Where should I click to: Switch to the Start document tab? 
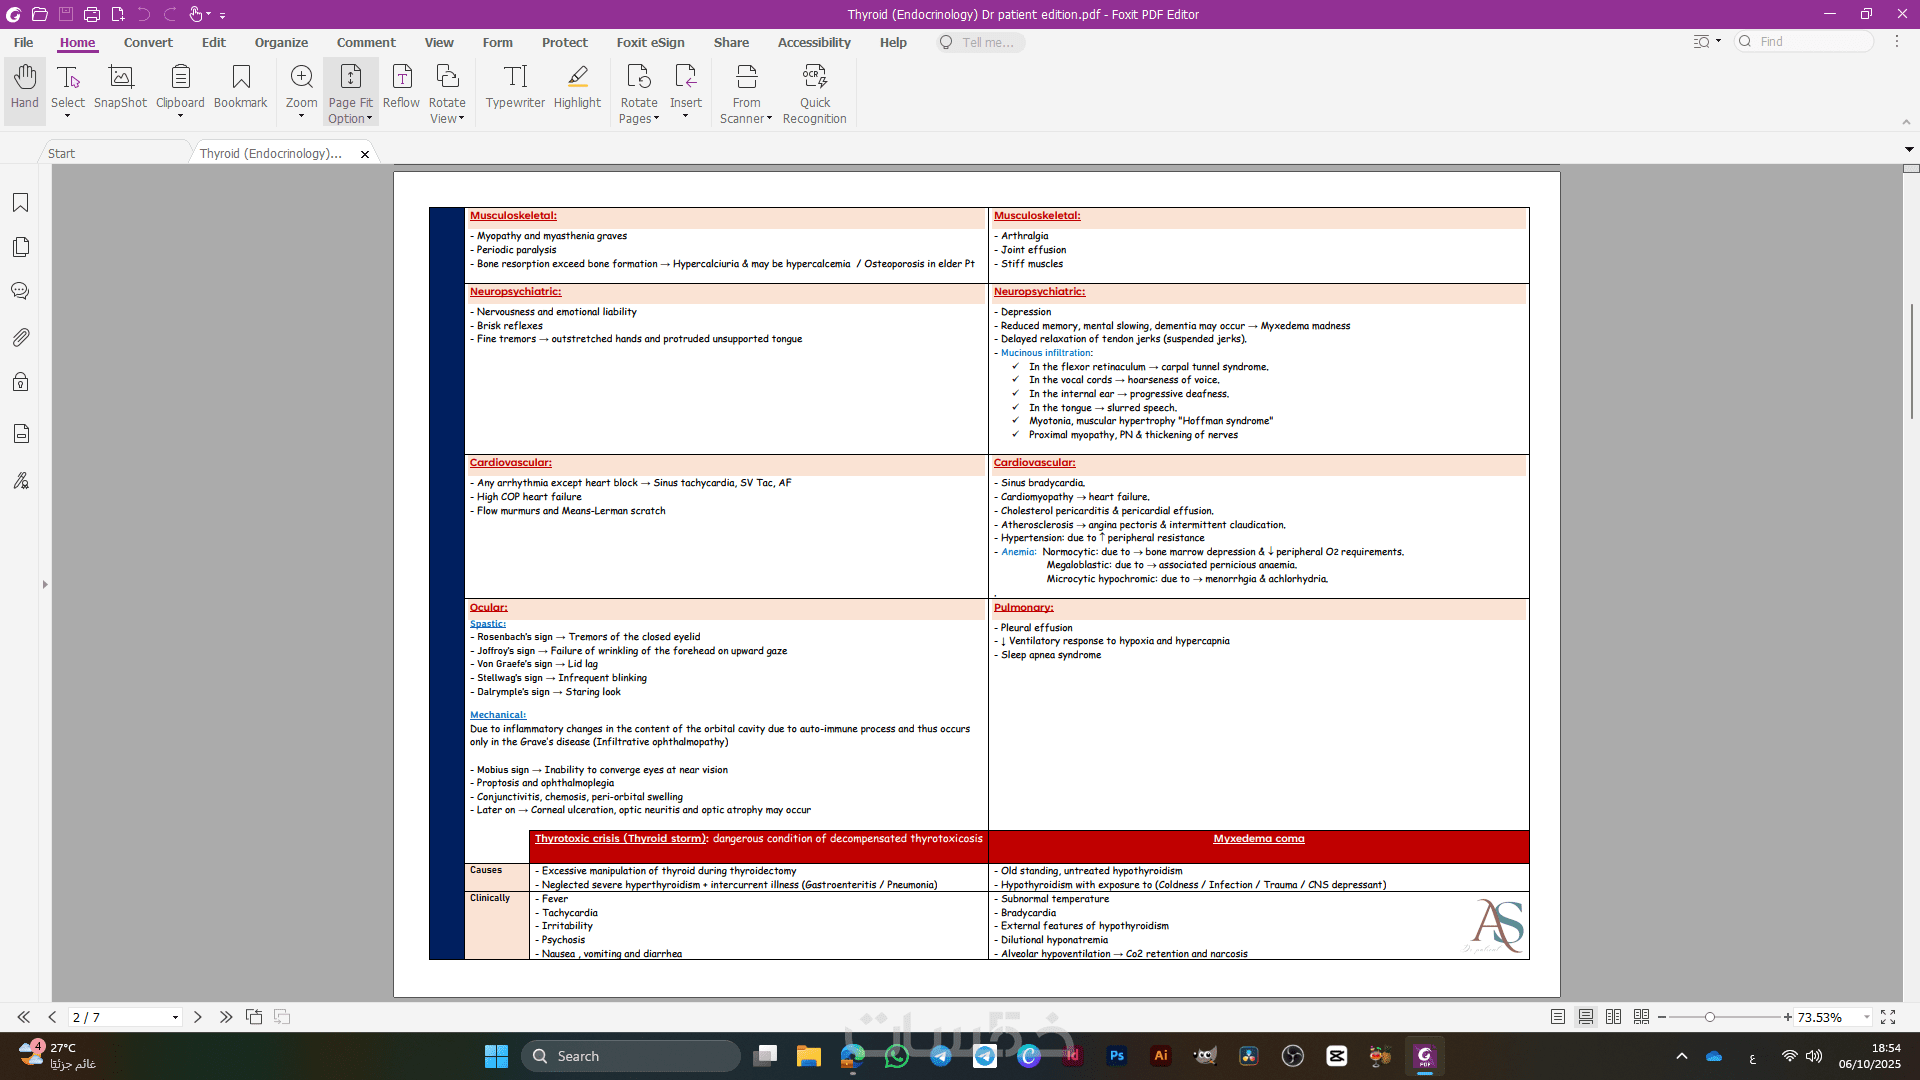pos(61,153)
